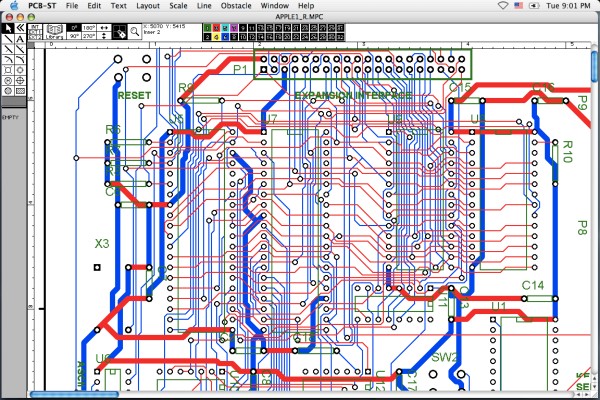Click the horizontal scrollbar thumb

(74, 394)
